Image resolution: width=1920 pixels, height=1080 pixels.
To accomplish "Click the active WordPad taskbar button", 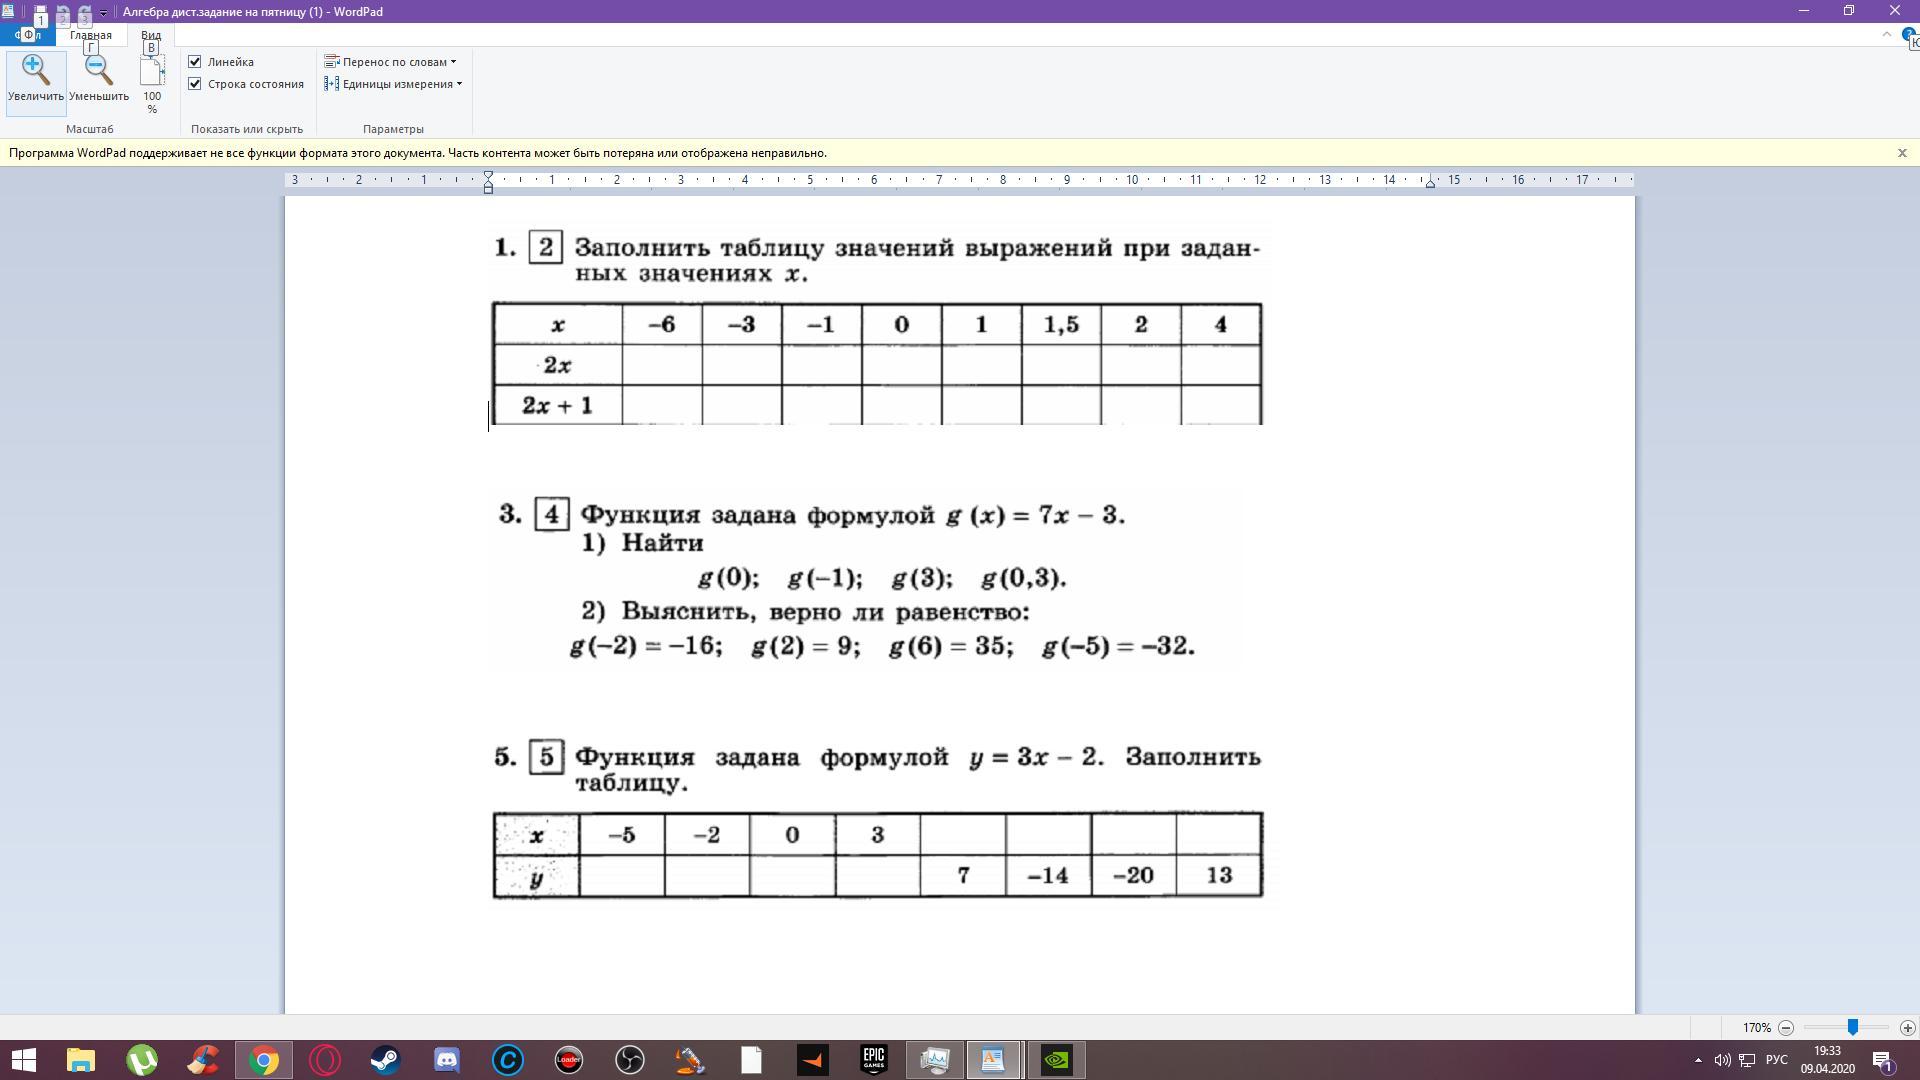I will point(993,1060).
